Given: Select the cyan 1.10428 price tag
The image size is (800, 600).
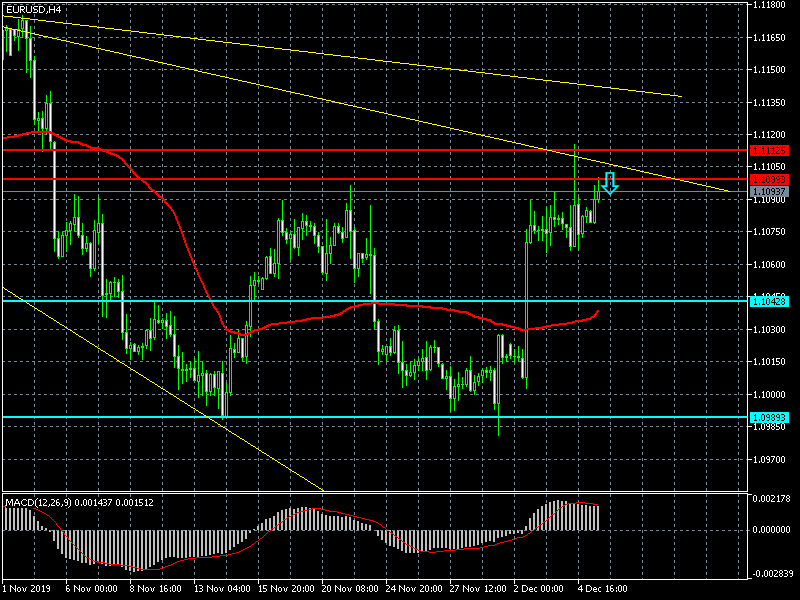Looking at the screenshot, I should click(769, 302).
